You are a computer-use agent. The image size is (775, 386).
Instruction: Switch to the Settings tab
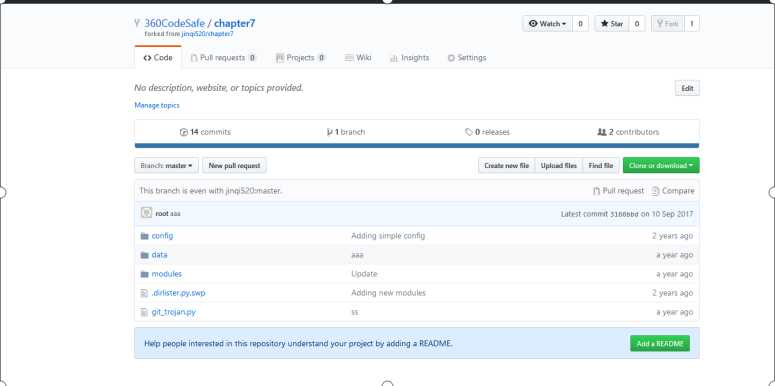467,58
